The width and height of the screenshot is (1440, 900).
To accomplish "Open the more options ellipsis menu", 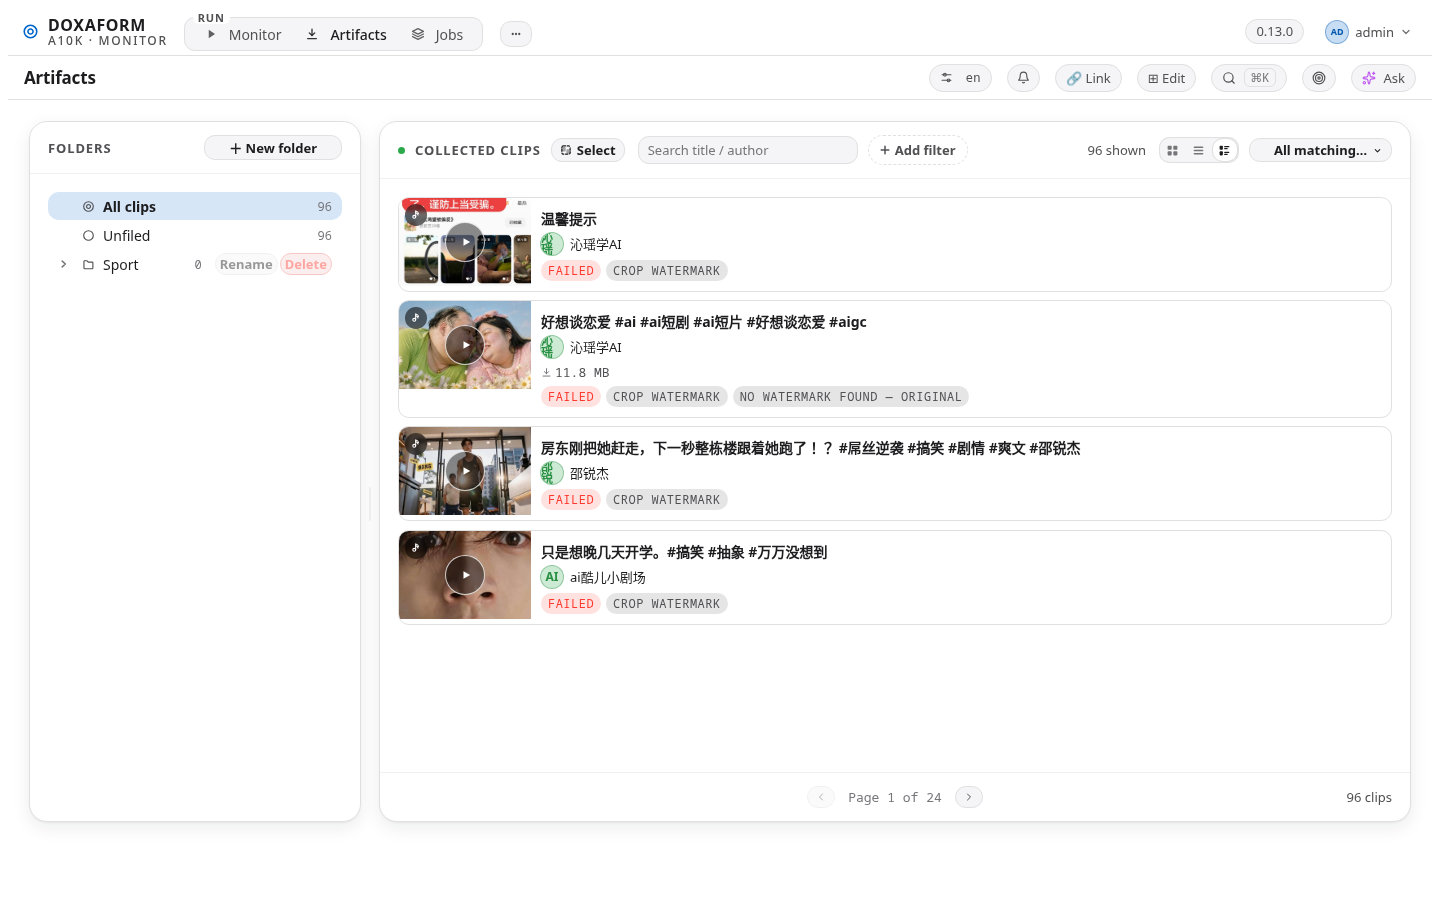I will (516, 34).
